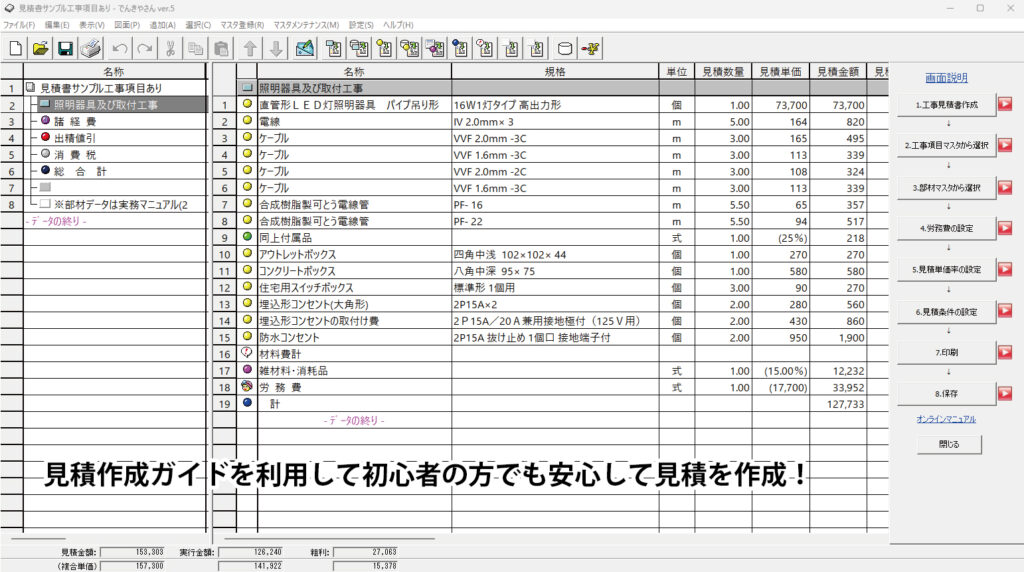This screenshot has height=572, width=1024.
Task: Open the 表示(V) menu
Action: click(91, 25)
